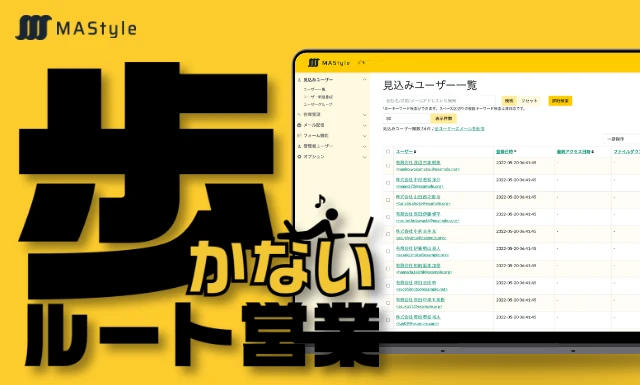Expand the オプション sidebar chevron
This screenshot has width=640, height=385.
click(x=364, y=157)
